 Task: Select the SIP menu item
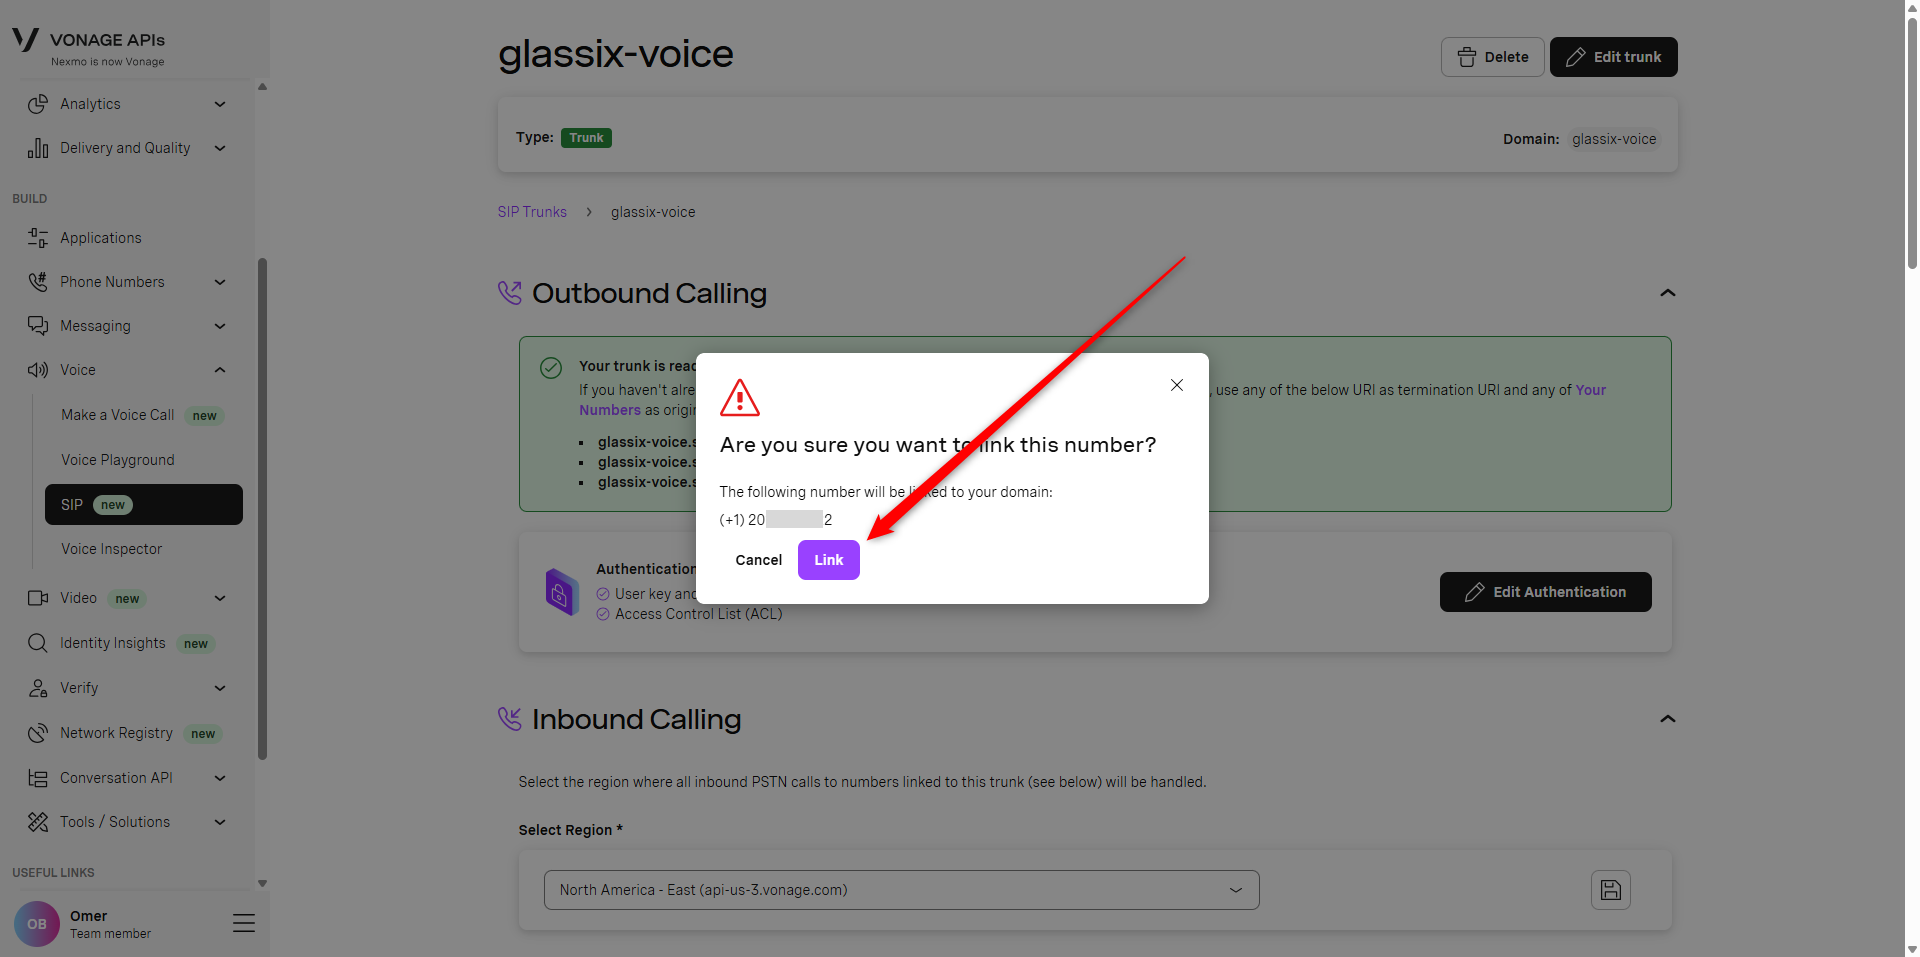click(x=144, y=505)
